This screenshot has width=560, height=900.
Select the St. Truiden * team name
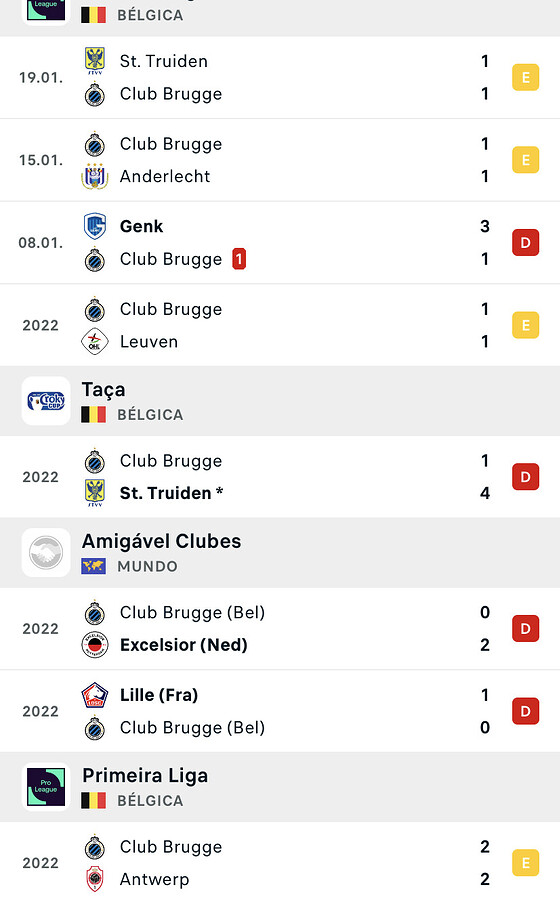click(x=171, y=493)
